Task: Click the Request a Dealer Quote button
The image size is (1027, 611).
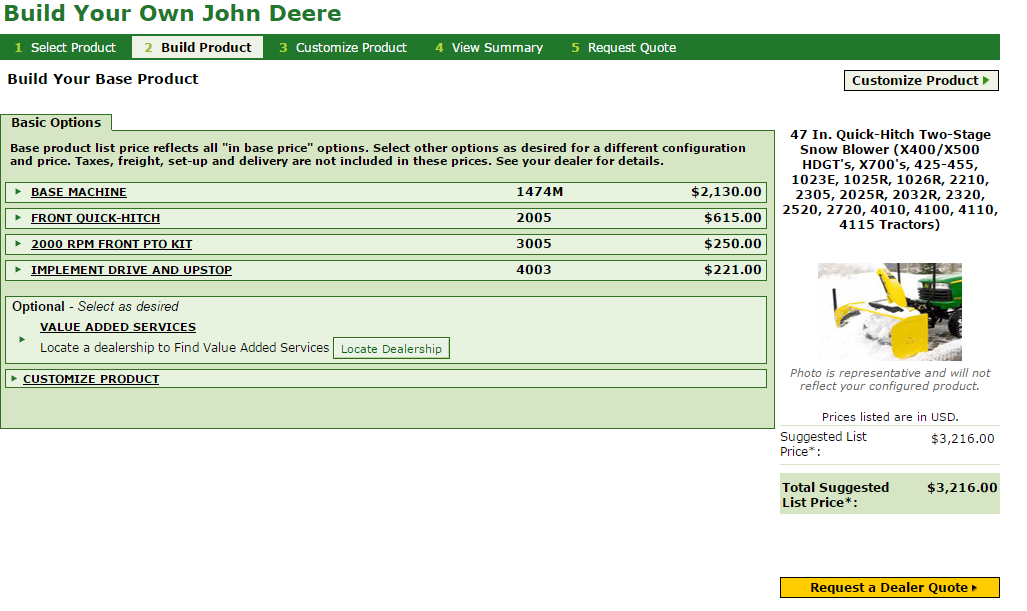Action: [889, 588]
